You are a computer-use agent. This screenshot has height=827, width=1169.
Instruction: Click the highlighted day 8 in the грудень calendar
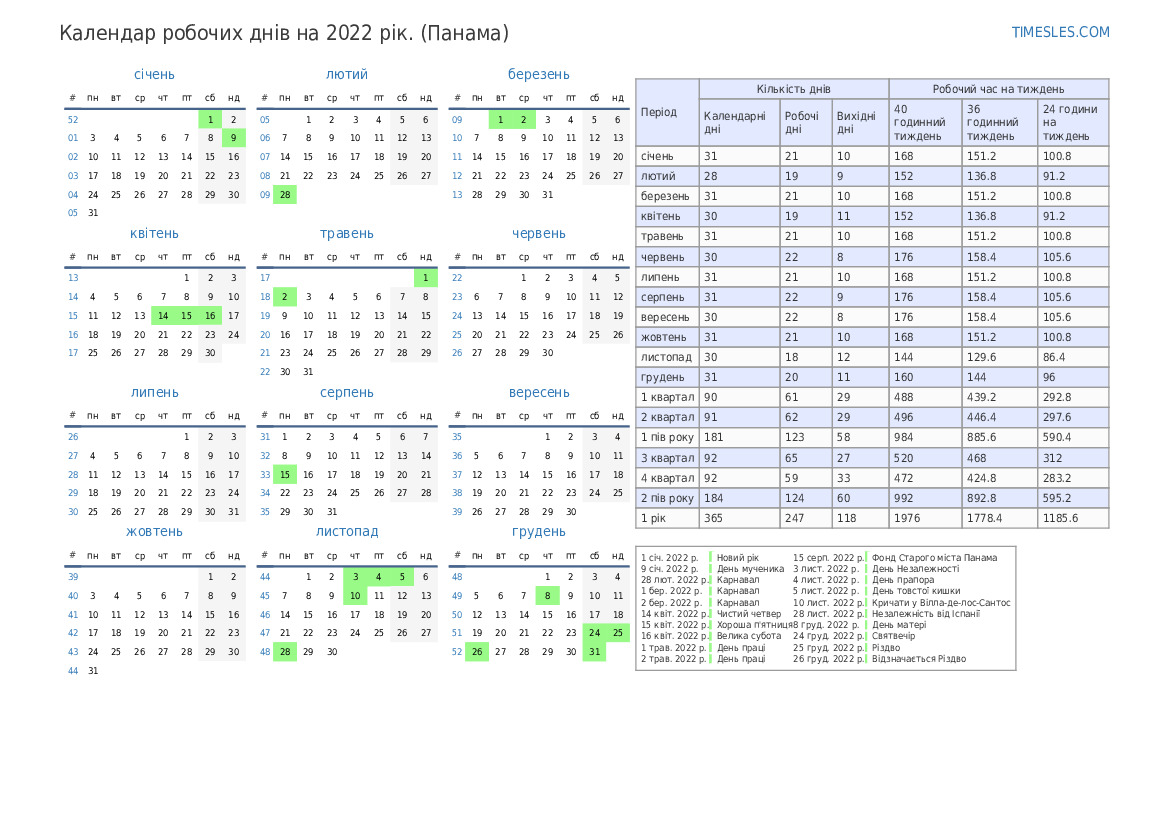(547, 596)
